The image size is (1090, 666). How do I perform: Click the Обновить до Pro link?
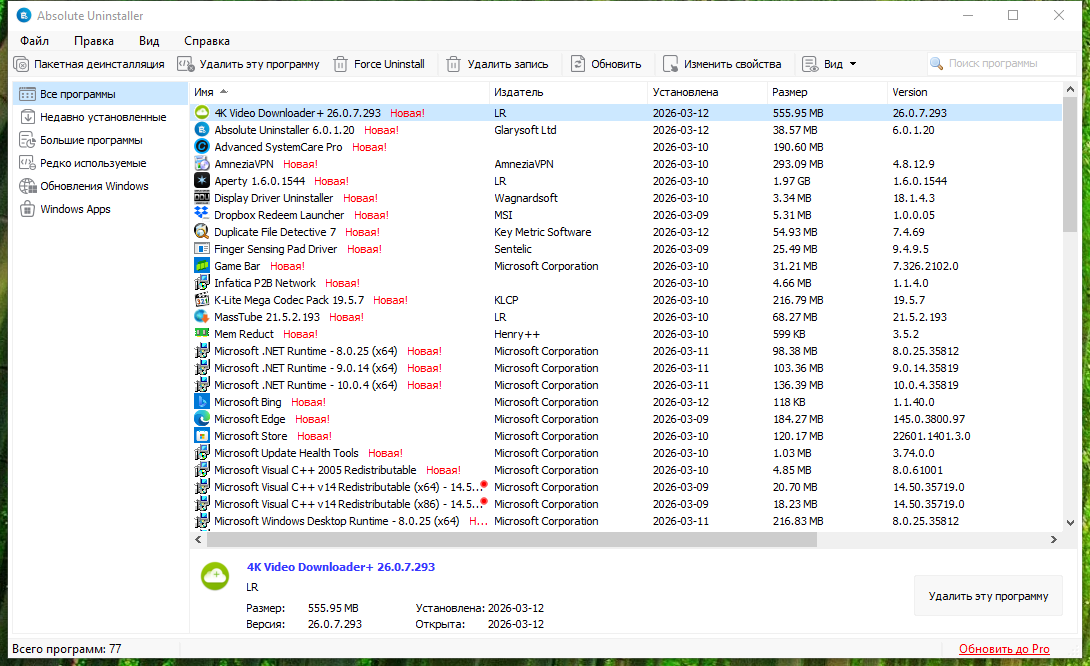[1004, 649]
